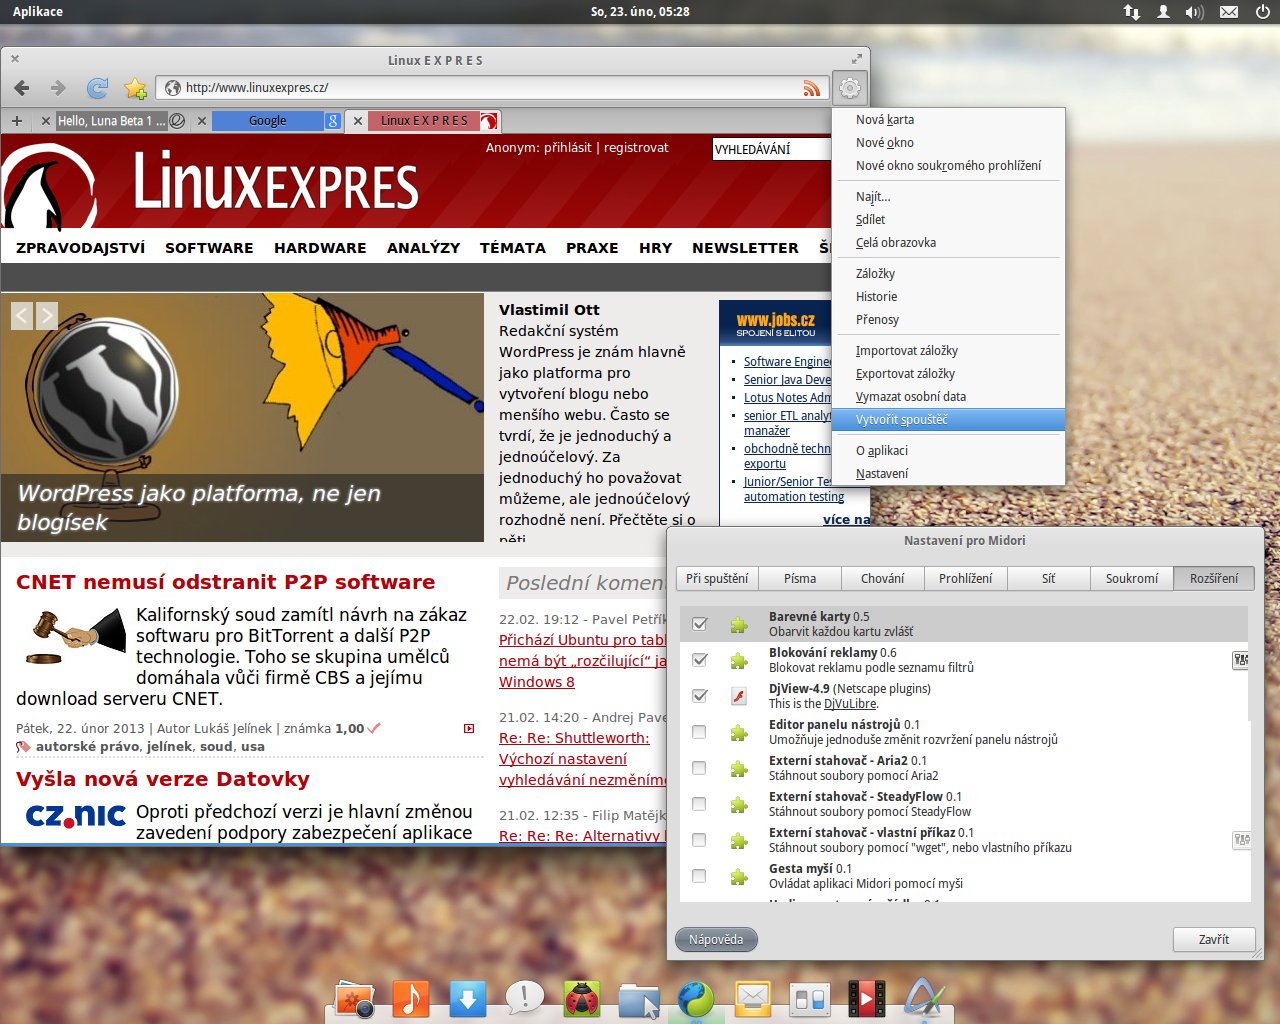
Task: Launch the video player from the dock
Action: [866, 998]
